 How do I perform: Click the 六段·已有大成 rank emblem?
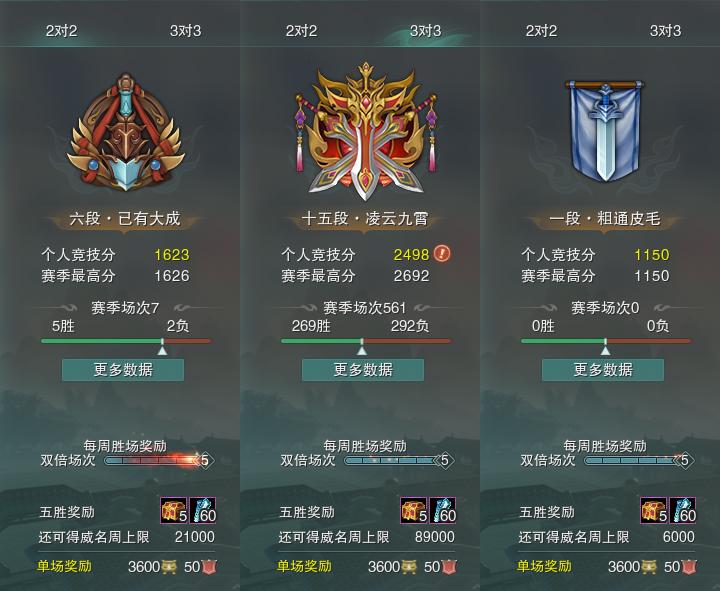(x=125, y=132)
